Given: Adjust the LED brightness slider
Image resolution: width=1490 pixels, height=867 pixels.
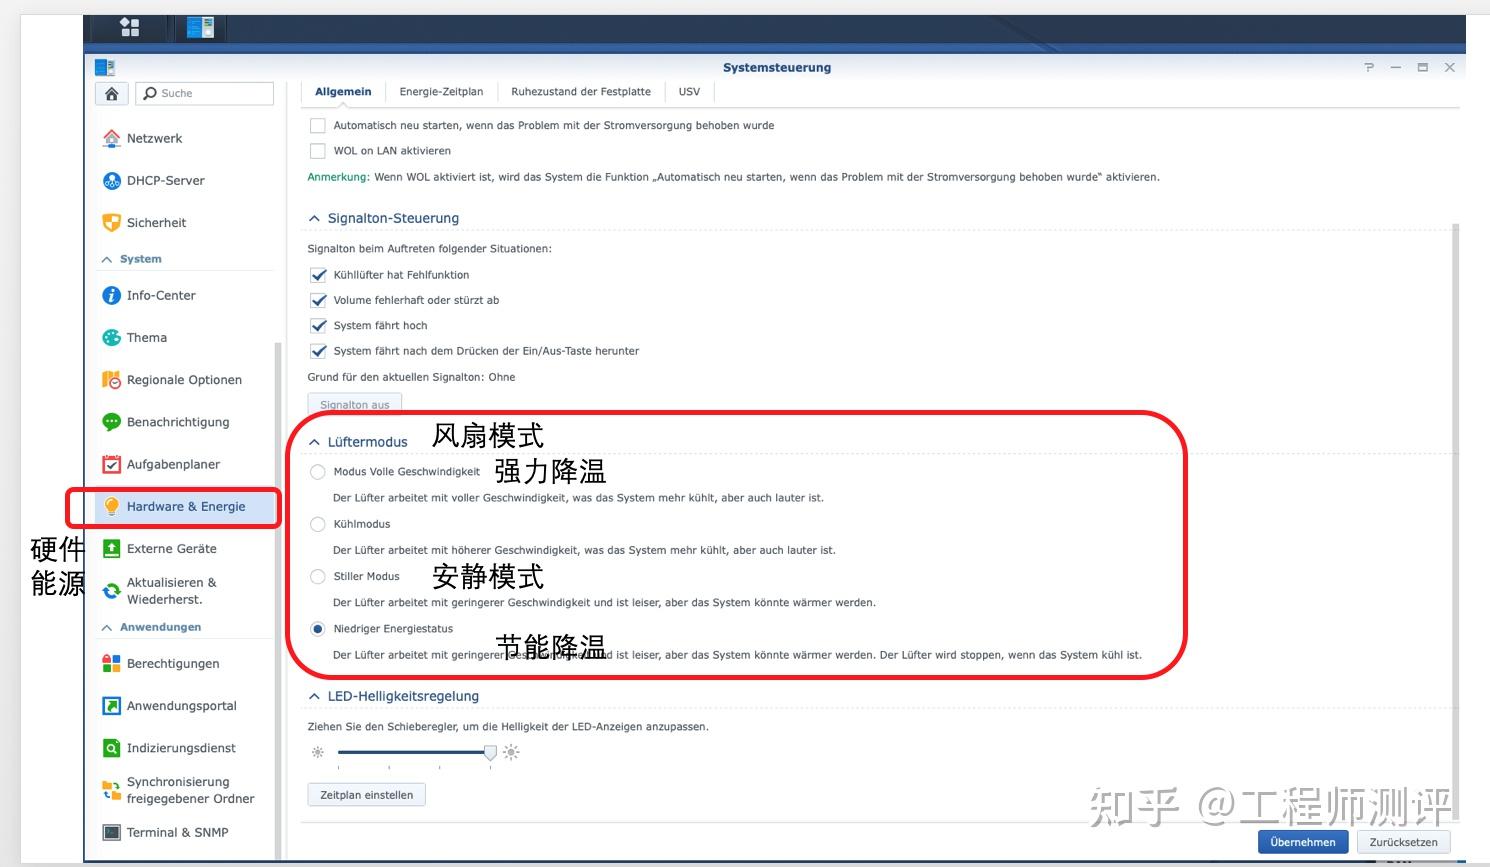Looking at the screenshot, I should 490,752.
